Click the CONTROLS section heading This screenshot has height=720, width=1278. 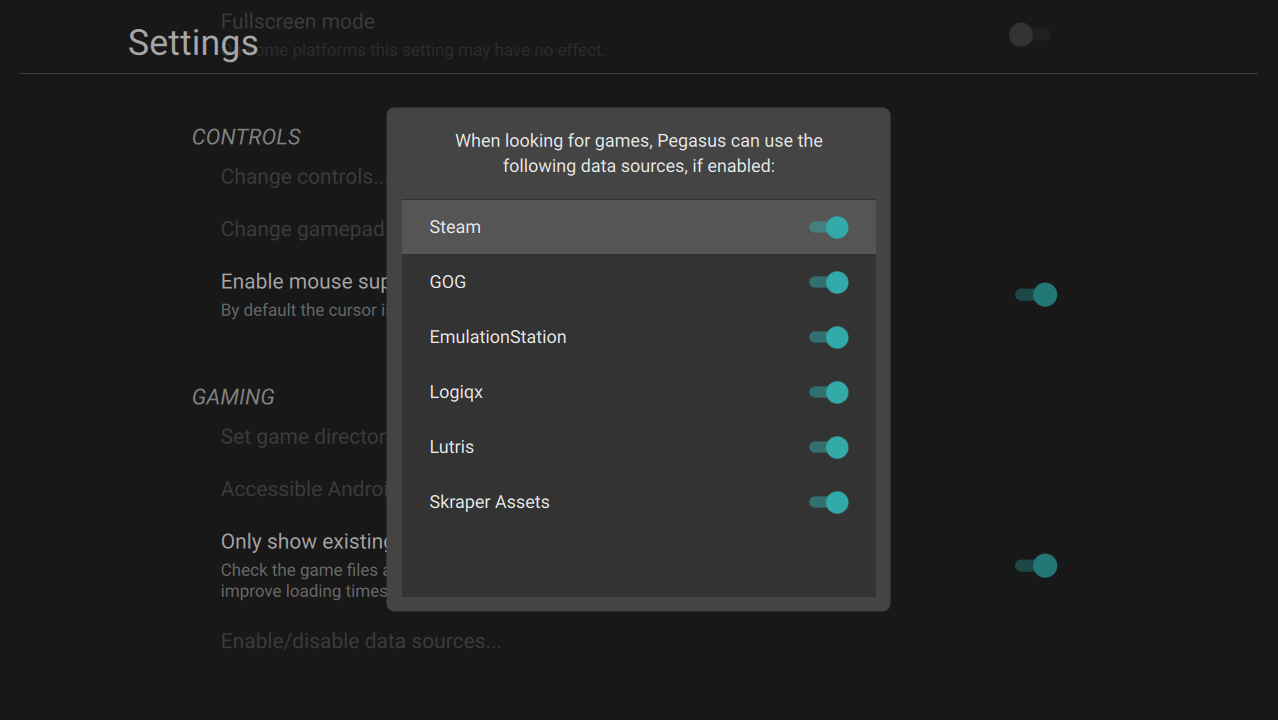pos(246,137)
